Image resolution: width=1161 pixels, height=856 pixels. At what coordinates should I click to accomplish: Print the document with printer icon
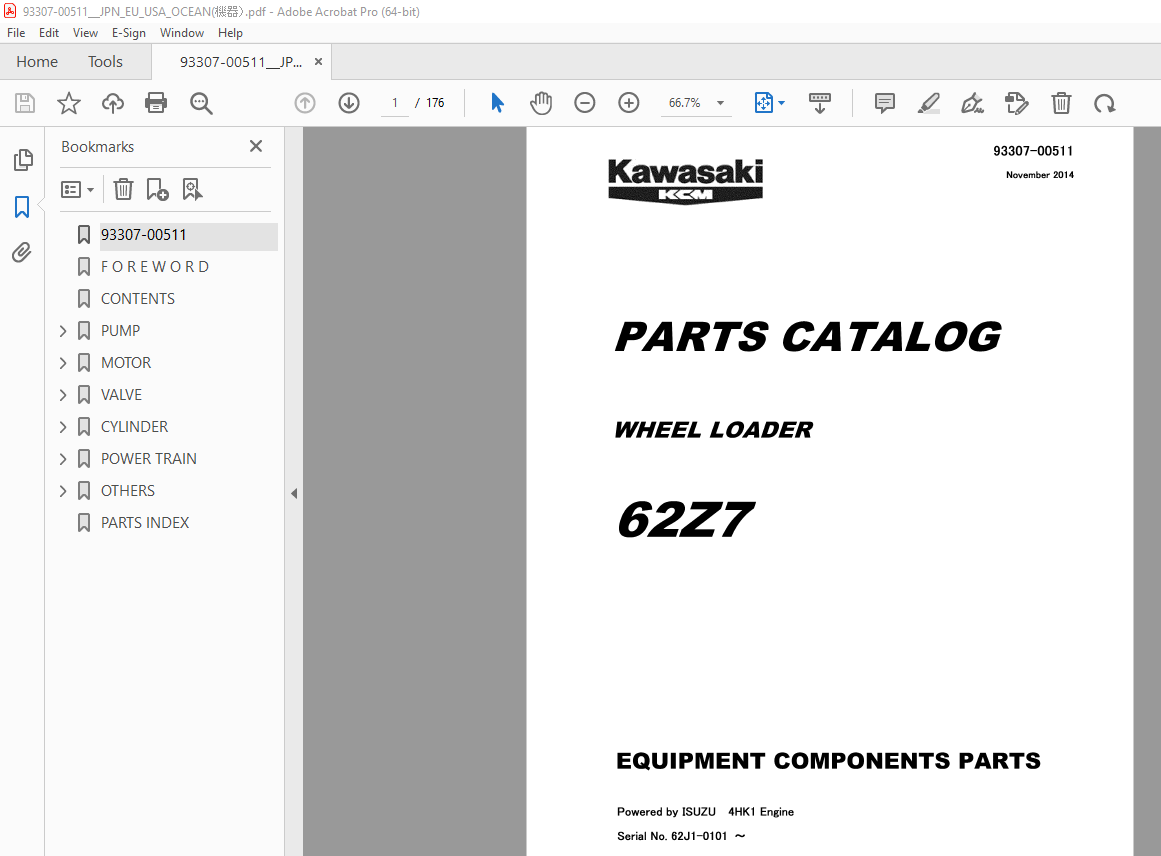coord(156,103)
